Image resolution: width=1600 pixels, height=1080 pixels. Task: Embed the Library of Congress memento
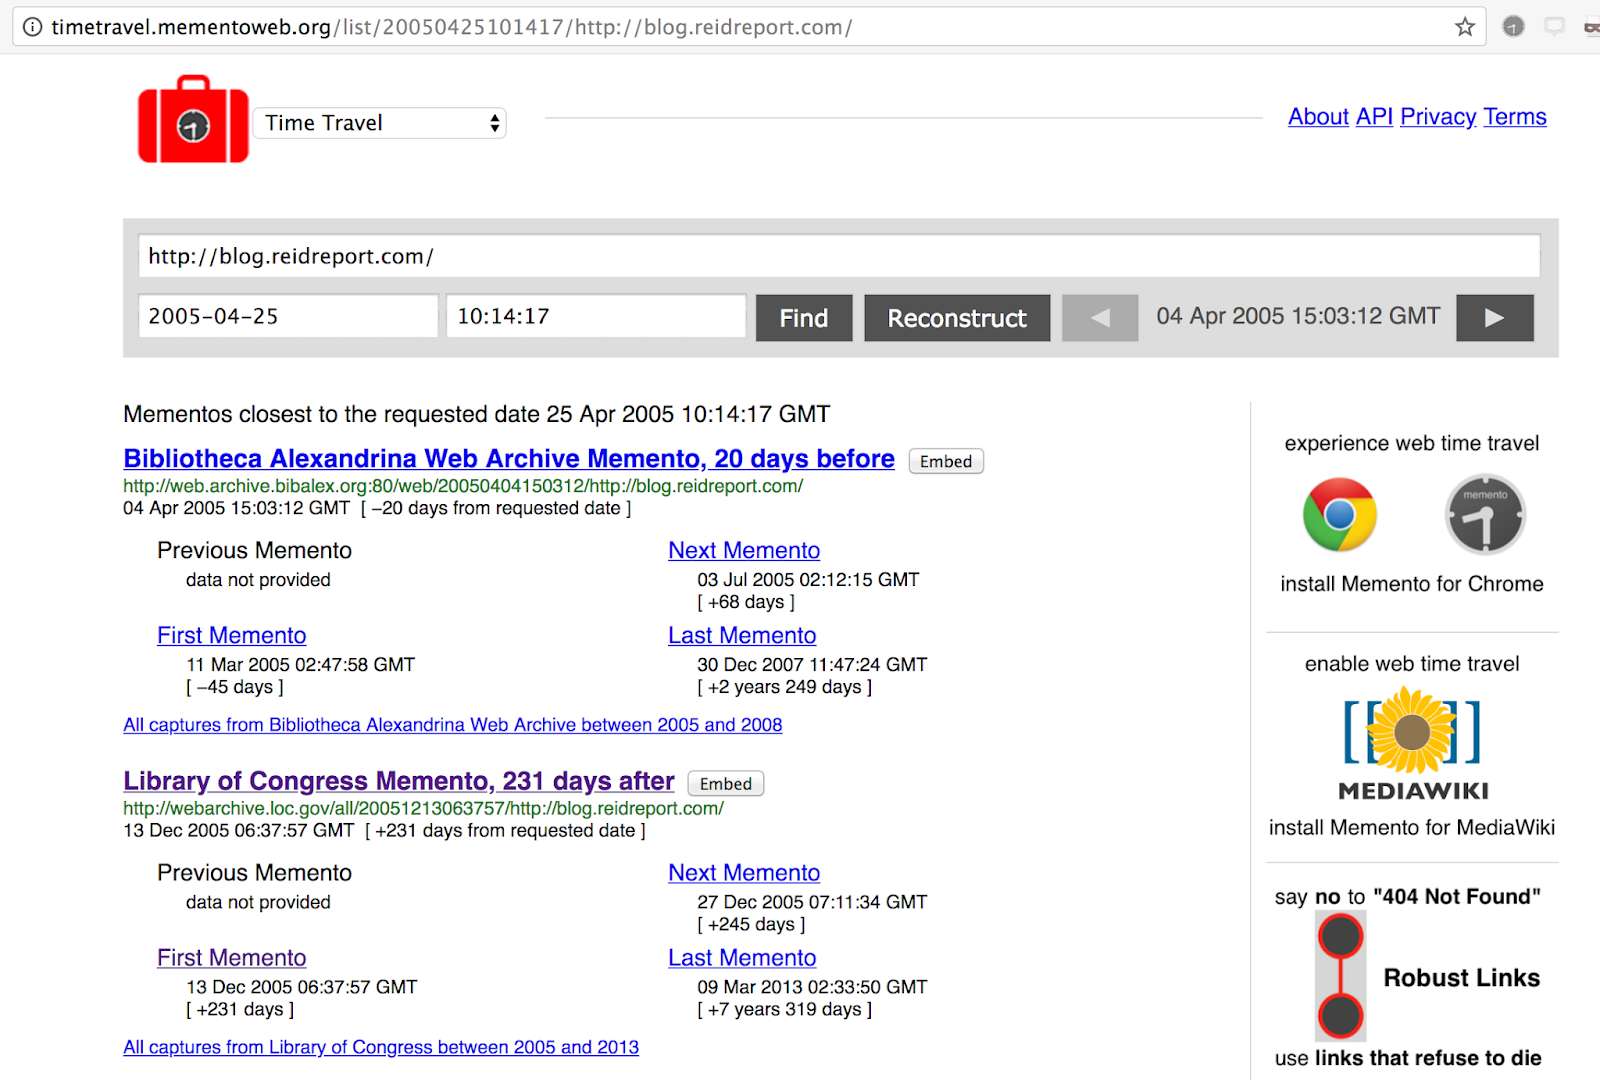[726, 784]
